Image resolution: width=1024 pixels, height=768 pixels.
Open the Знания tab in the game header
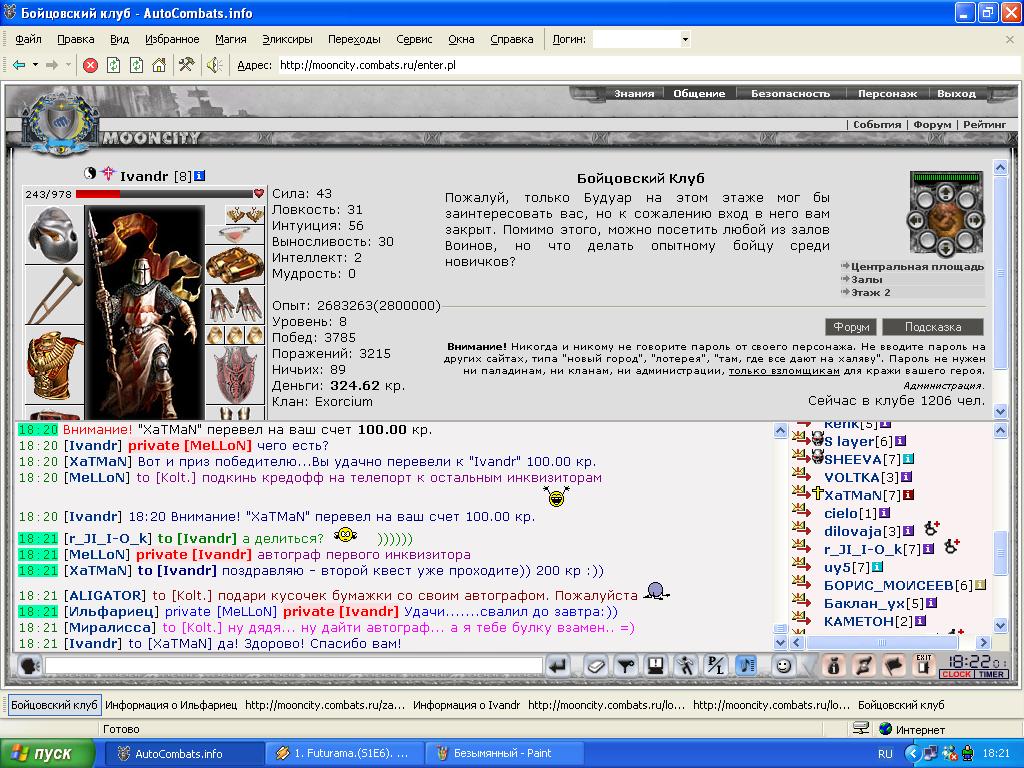634,93
